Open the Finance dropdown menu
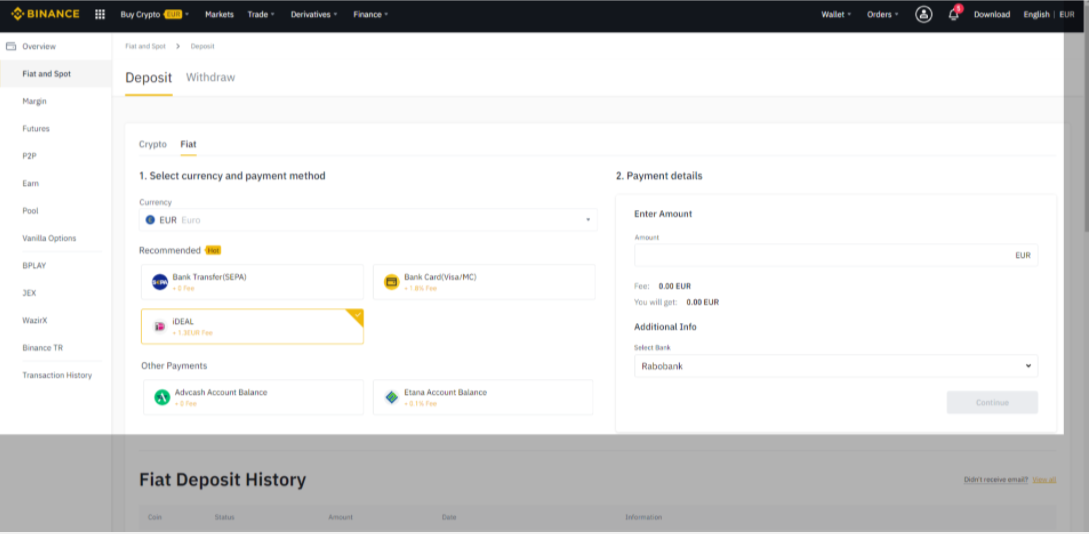This screenshot has width=1089, height=534. [370, 14]
